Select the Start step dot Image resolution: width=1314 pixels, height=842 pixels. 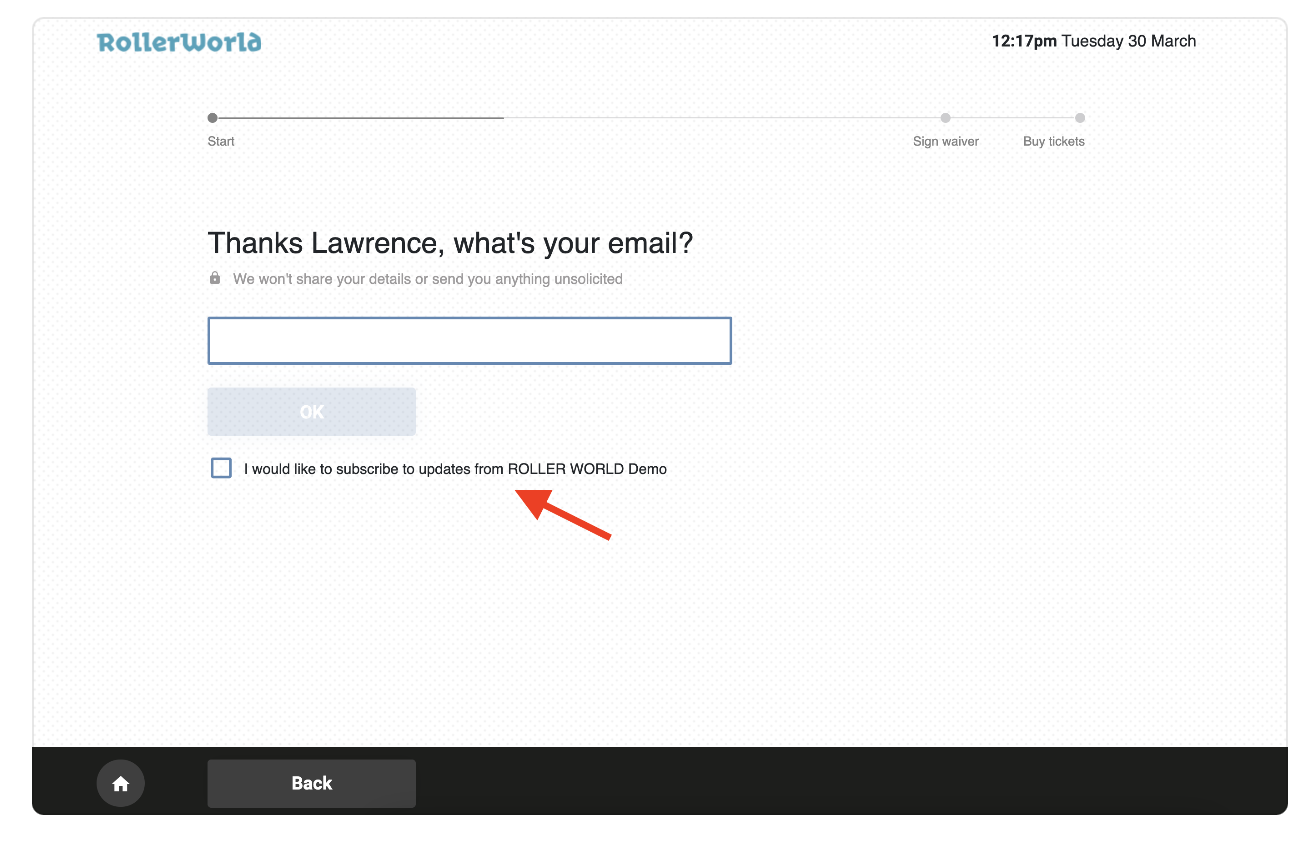click(212, 118)
